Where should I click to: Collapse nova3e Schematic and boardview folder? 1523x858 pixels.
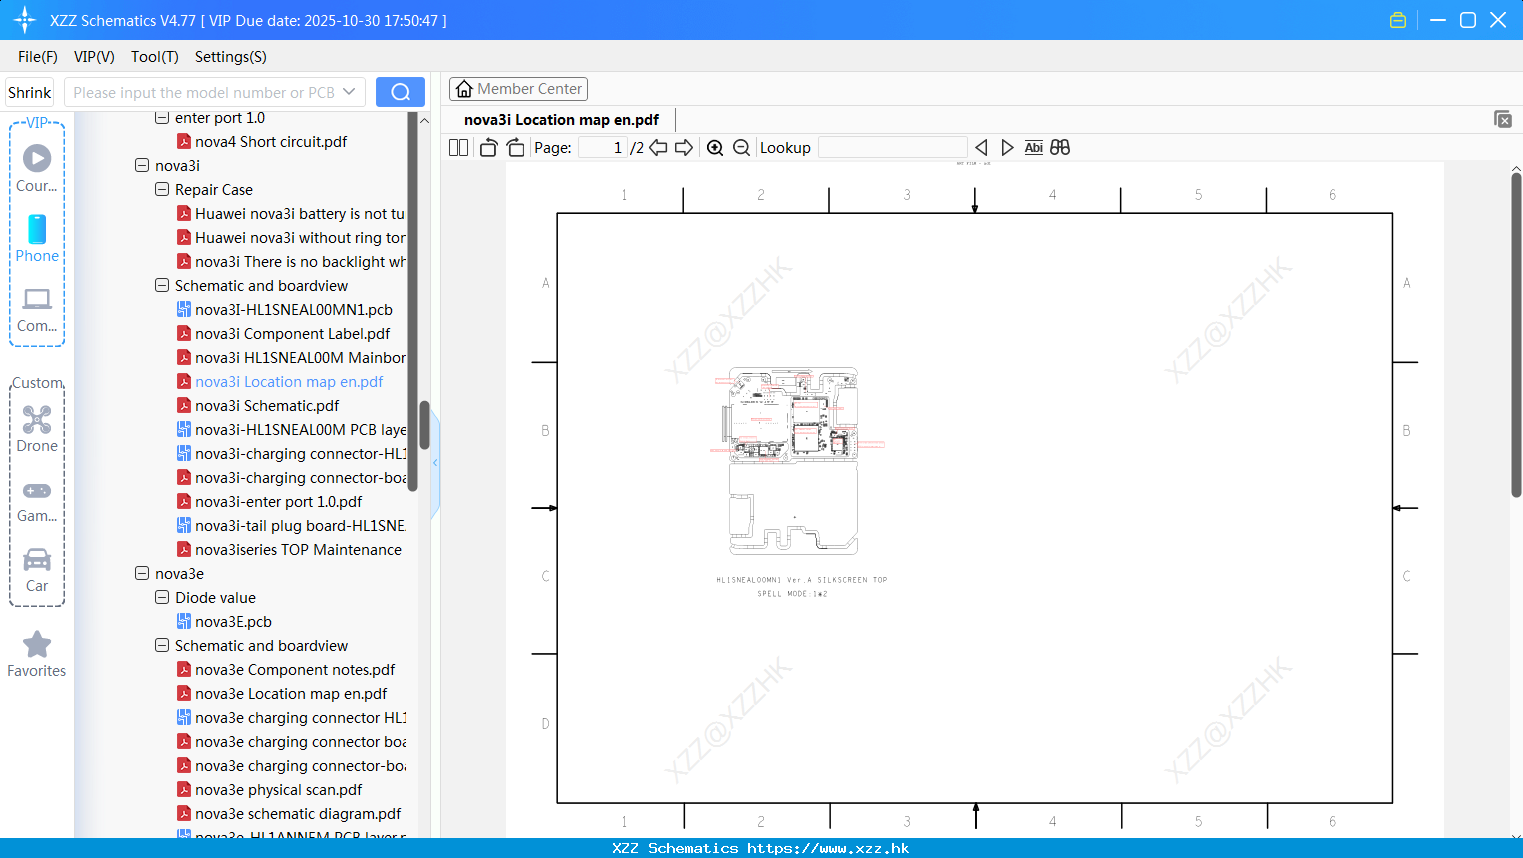(162, 646)
